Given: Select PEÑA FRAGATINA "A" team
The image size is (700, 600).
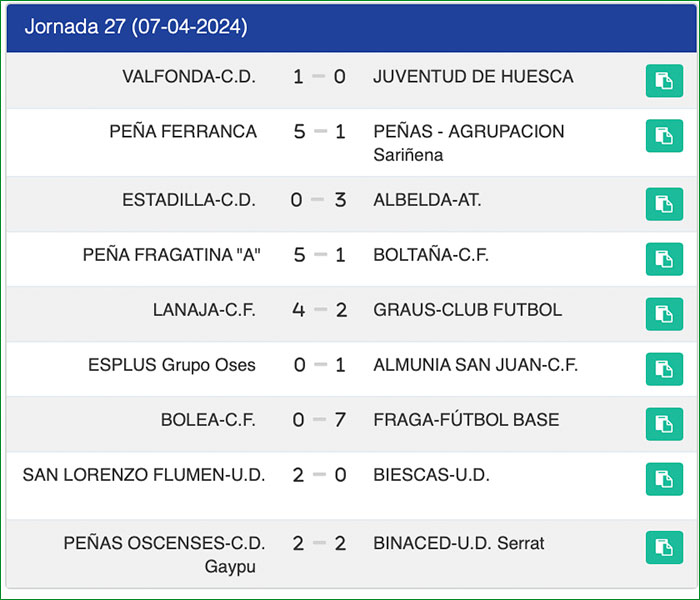Looking at the screenshot, I should (171, 255).
